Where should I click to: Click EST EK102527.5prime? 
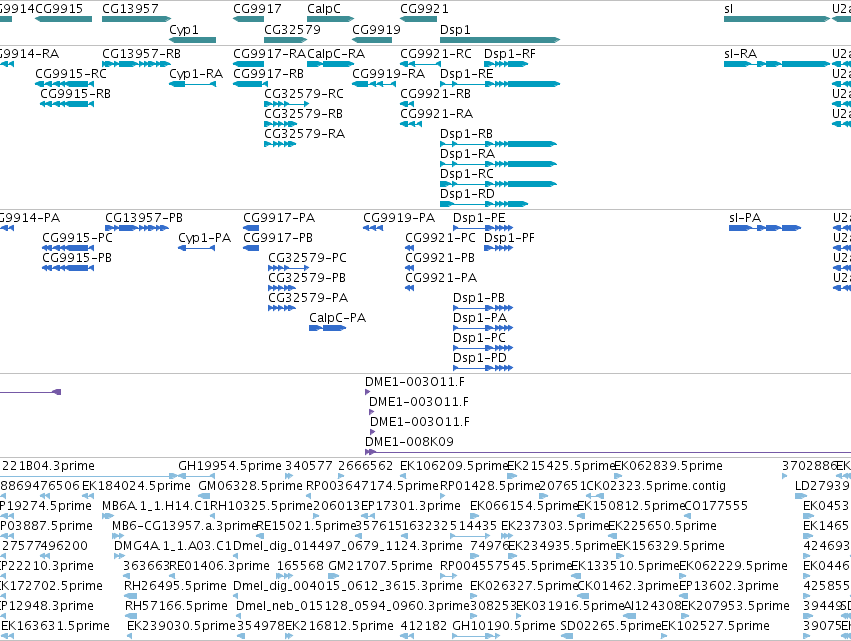coord(665,636)
